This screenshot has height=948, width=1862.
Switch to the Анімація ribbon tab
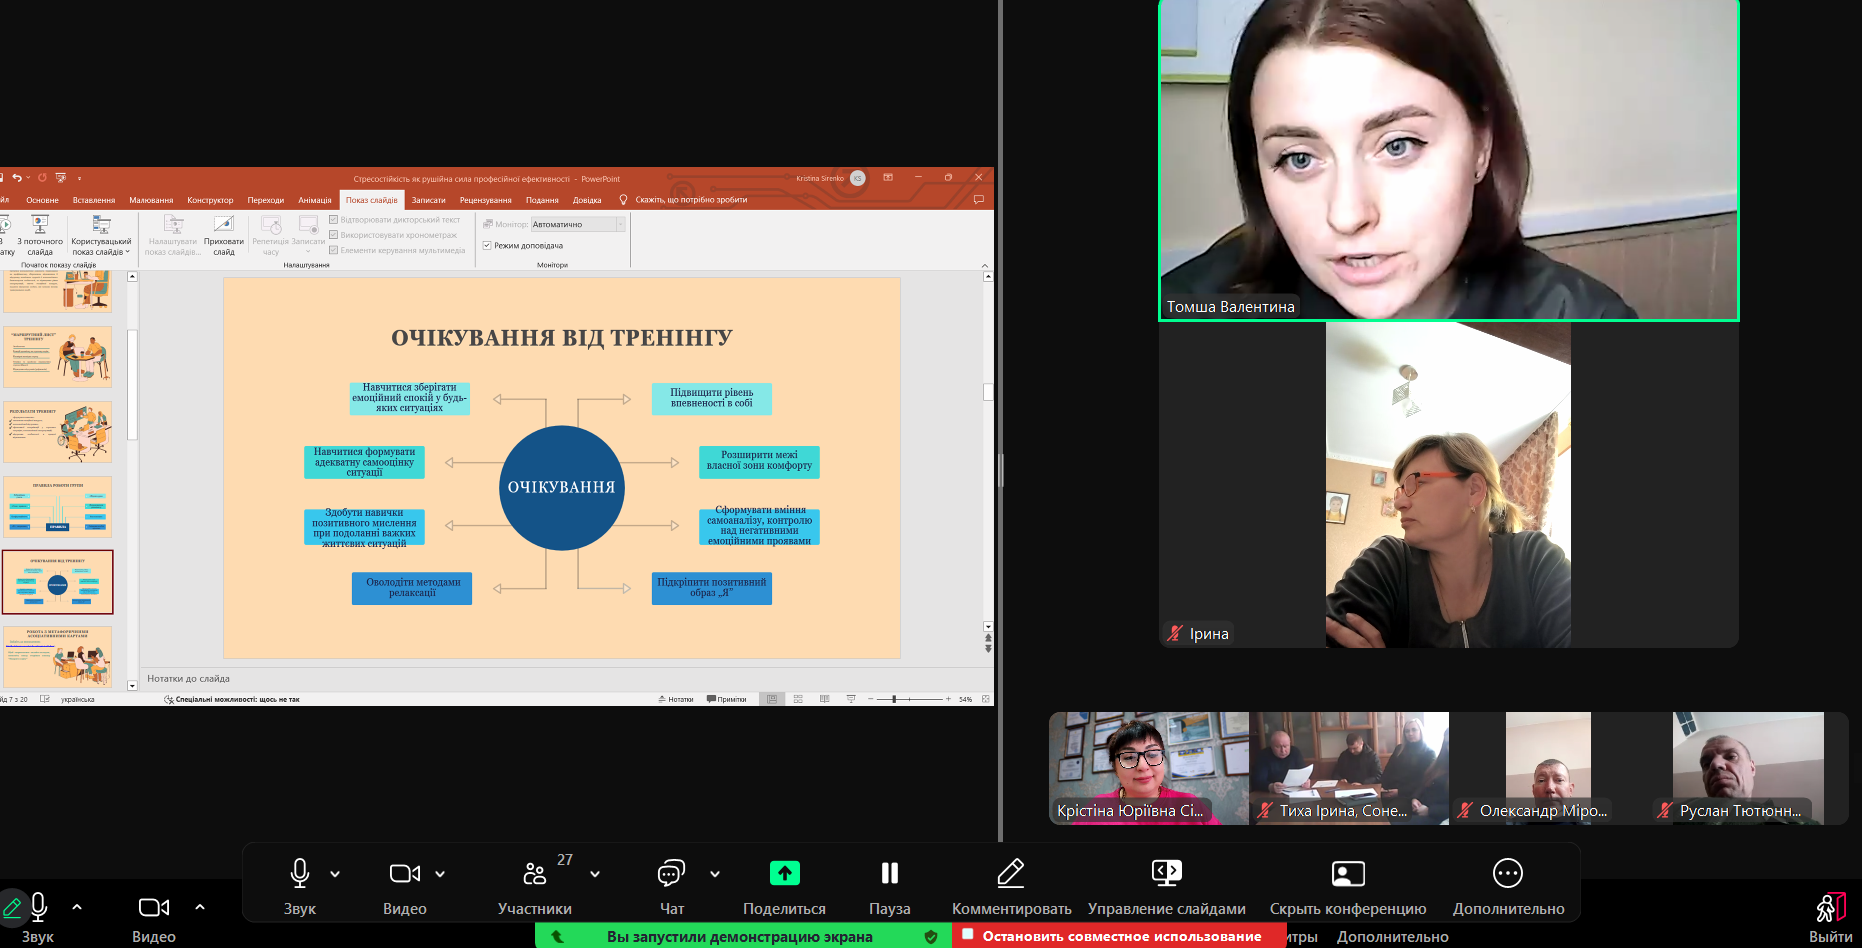tap(314, 200)
